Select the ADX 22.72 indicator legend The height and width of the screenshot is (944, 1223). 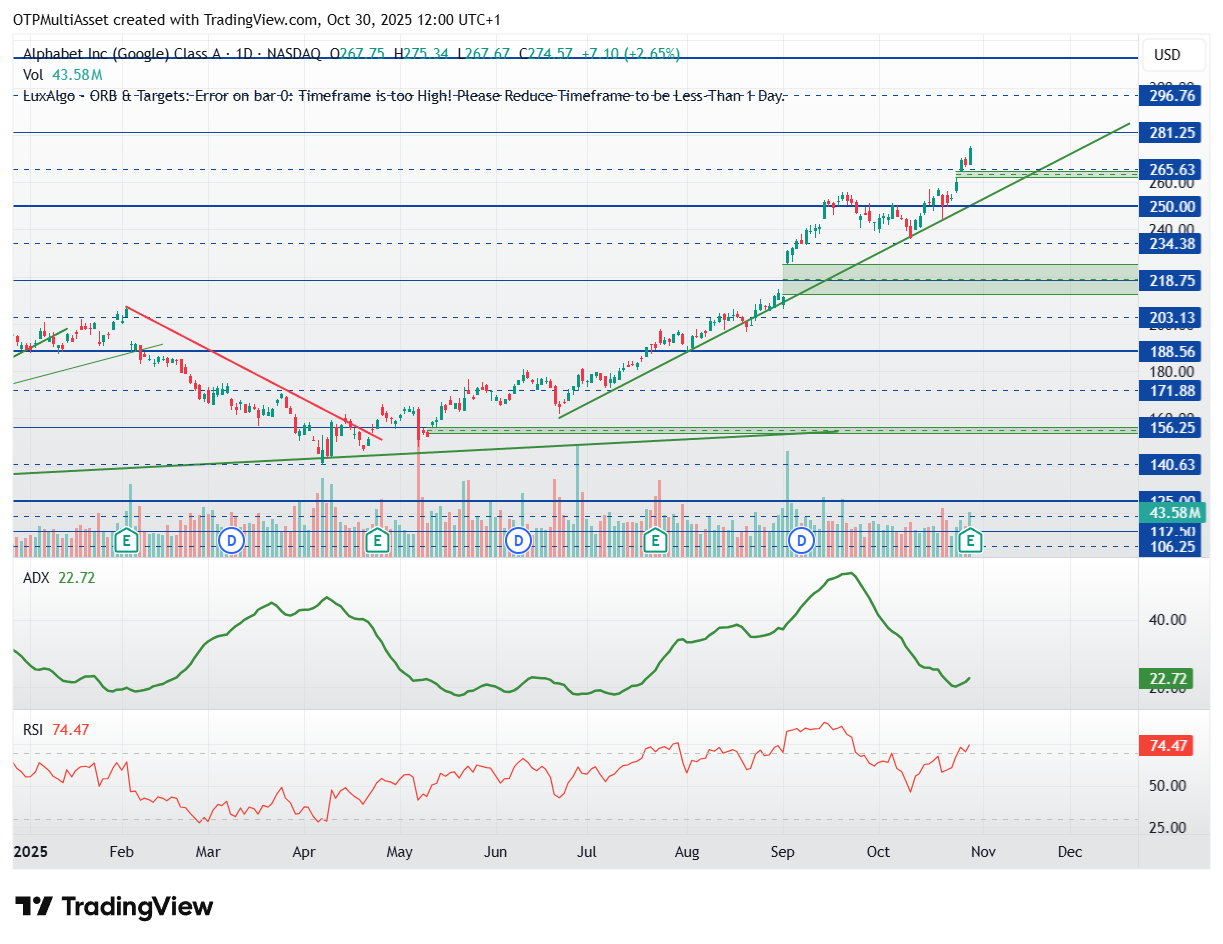click(59, 577)
